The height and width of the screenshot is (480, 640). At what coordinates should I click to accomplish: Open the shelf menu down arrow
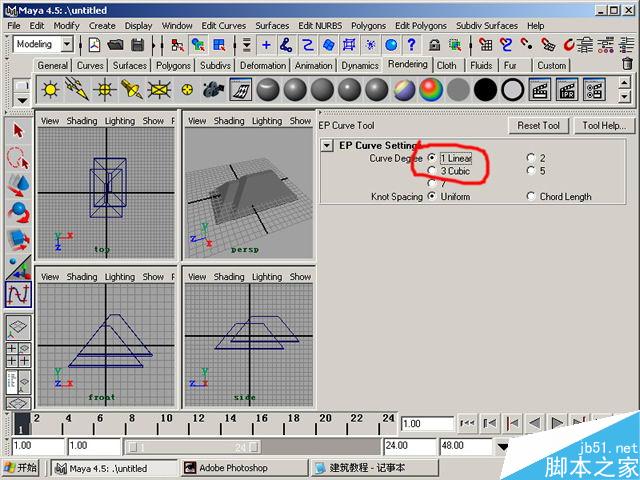point(22,100)
